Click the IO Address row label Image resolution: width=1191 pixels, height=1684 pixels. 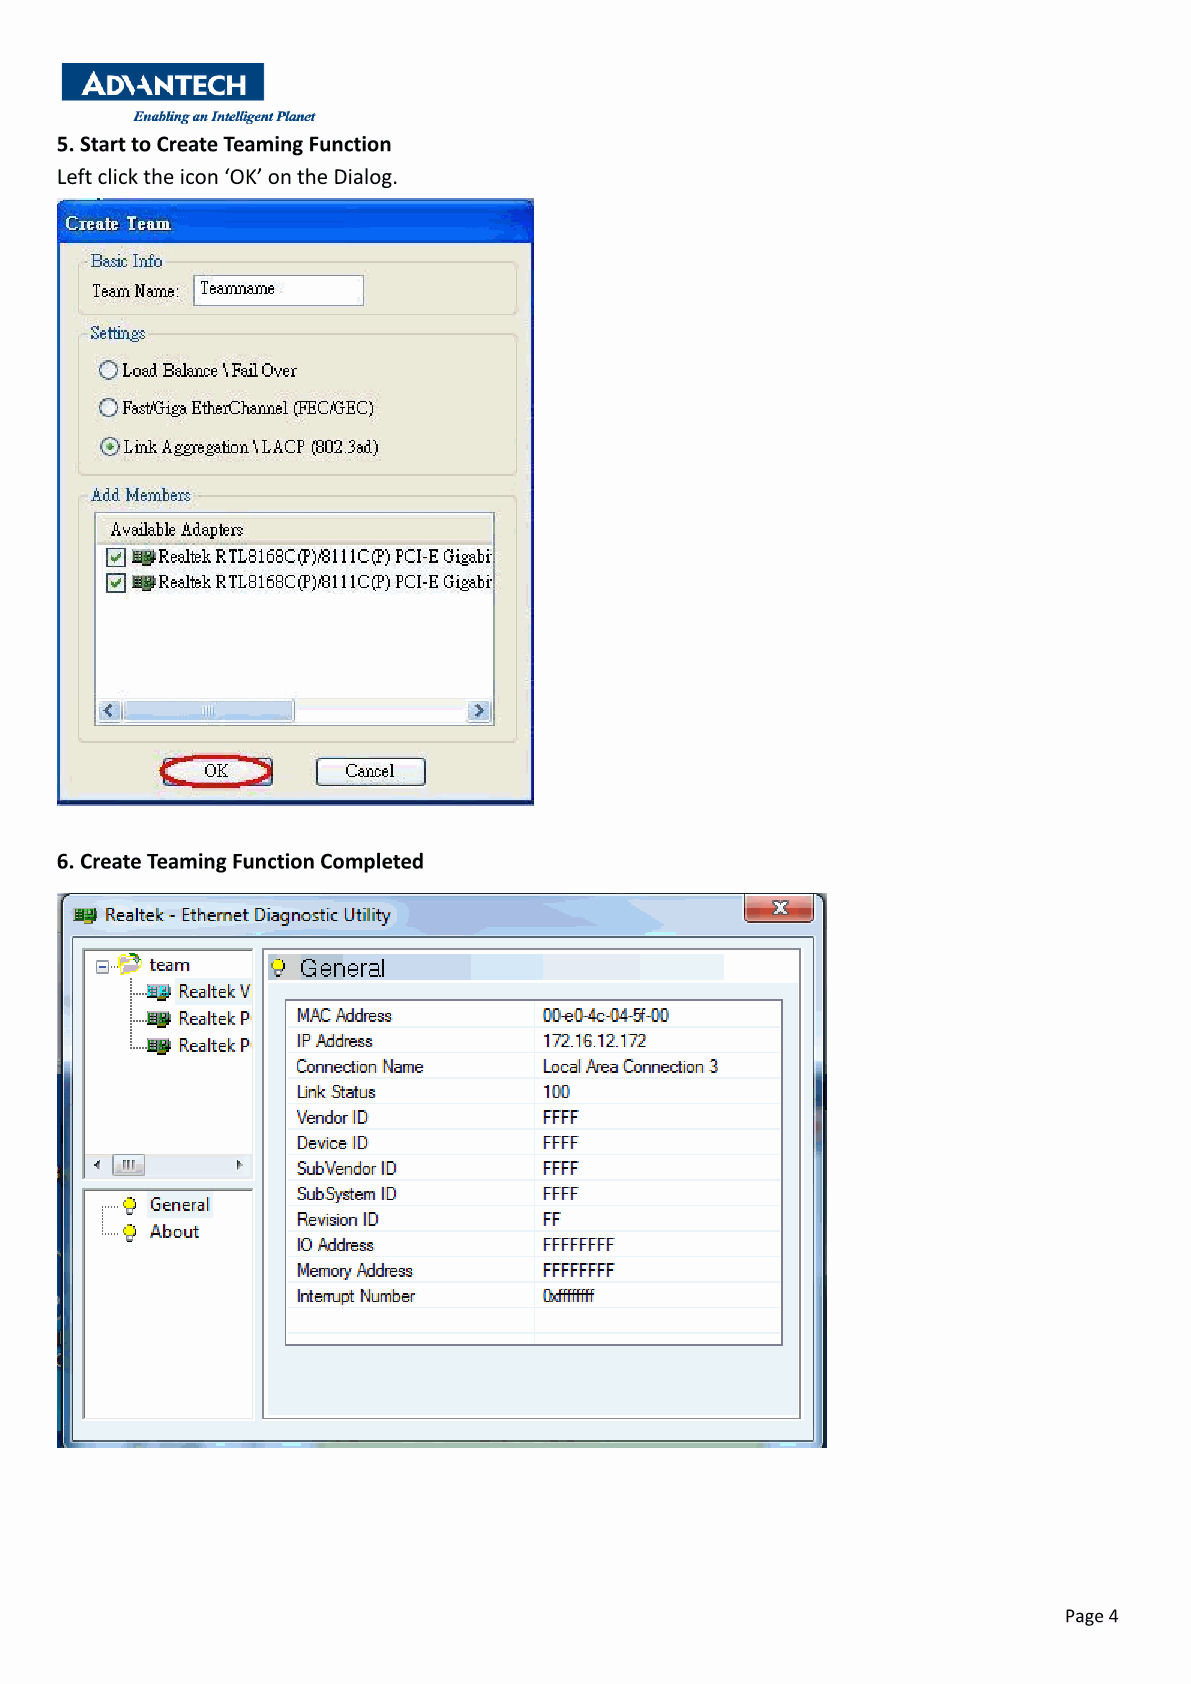tap(336, 1245)
